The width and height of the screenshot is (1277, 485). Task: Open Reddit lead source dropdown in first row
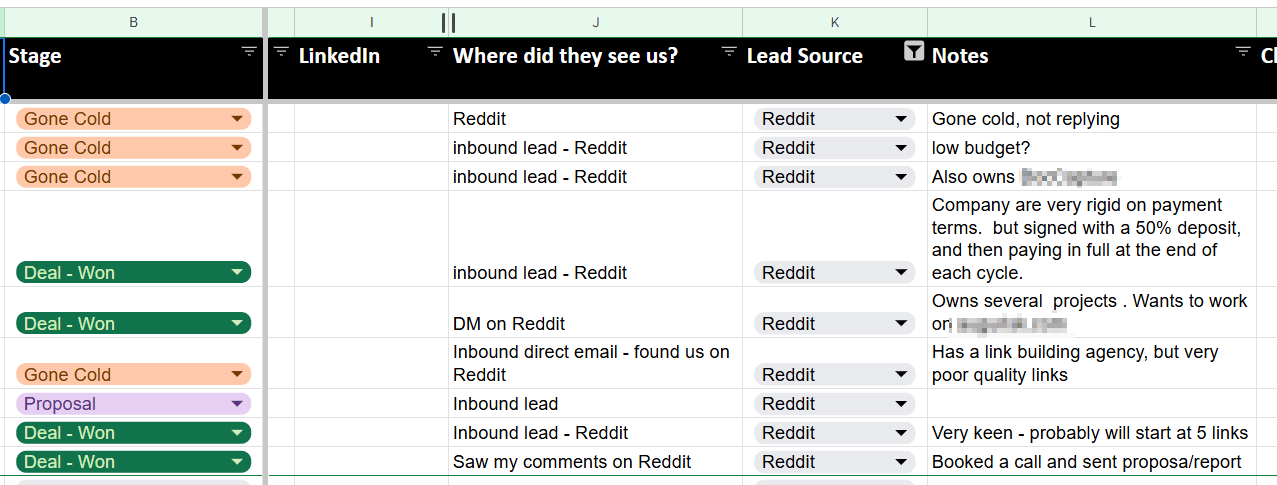[x=834, y=119]
